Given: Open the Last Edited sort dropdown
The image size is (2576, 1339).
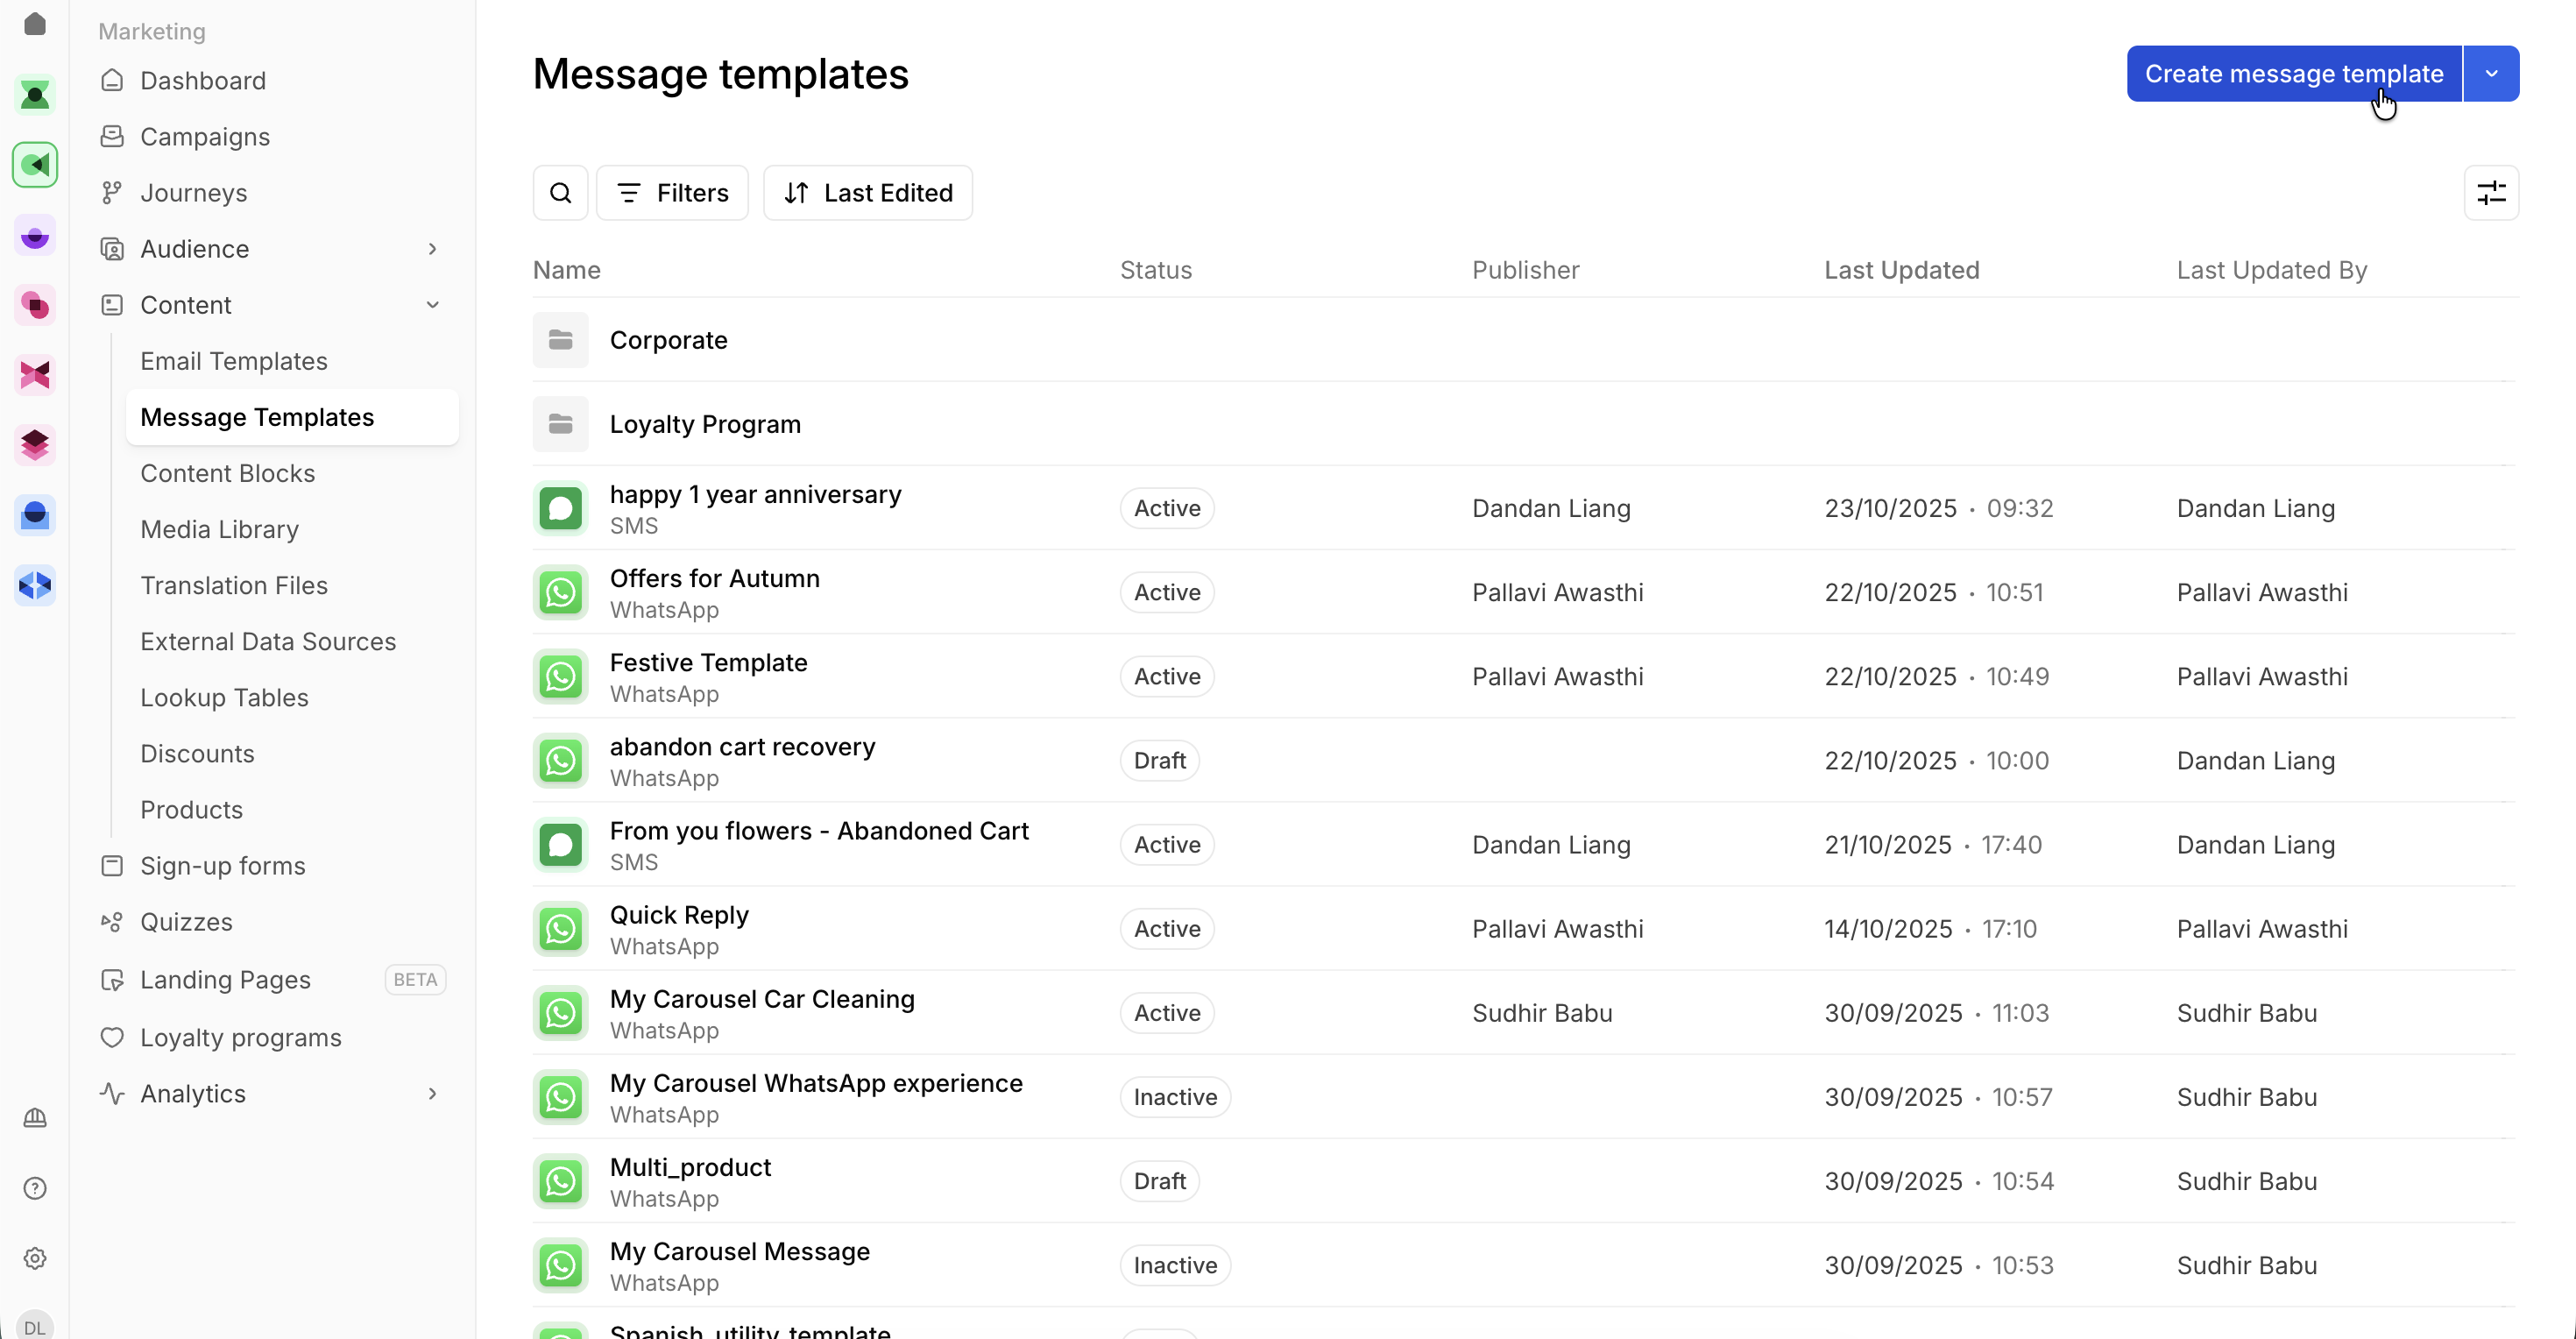Looking at the screenshot, I should pyautogui.click(x=867, y=193).
